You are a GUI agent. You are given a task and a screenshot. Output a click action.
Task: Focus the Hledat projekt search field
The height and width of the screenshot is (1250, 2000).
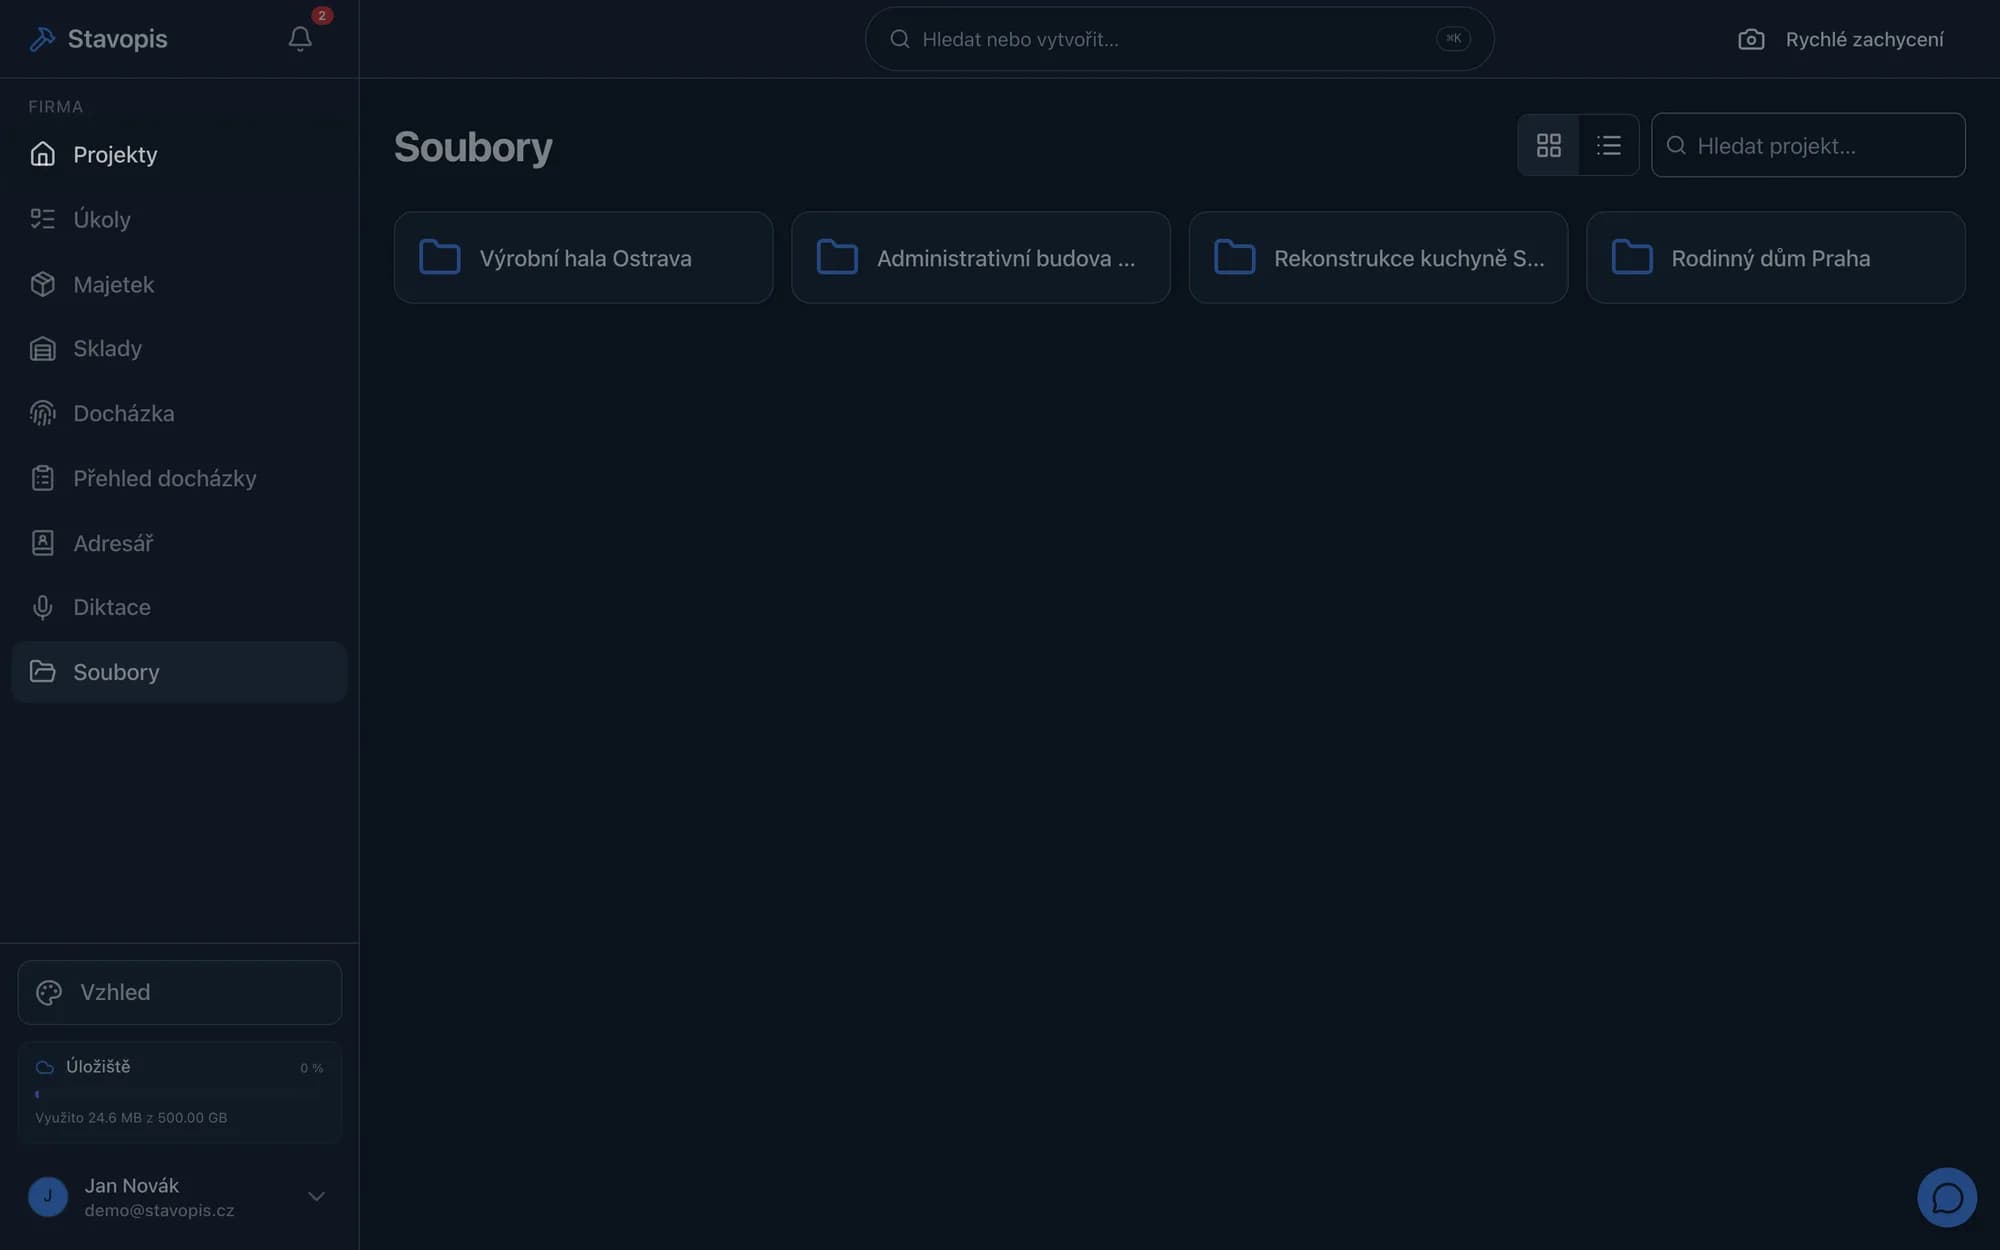pos(1808,145)
